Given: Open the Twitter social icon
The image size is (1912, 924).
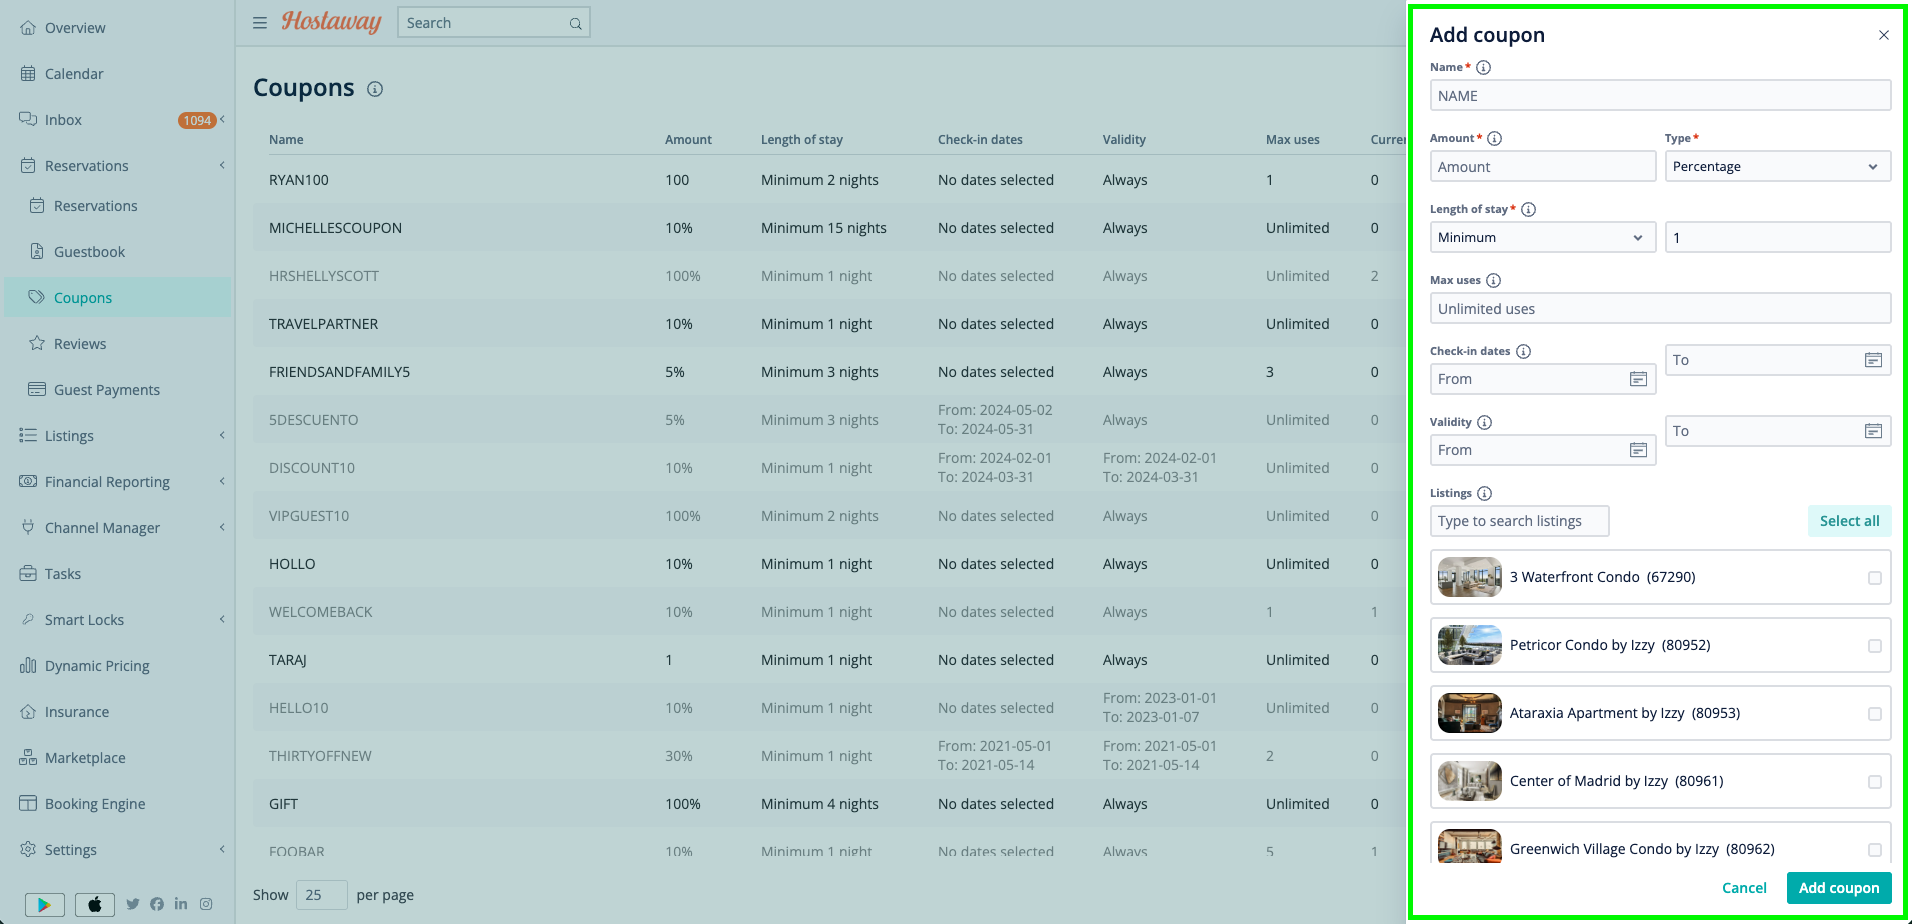Looking at the screenshot, I should click(x=133, y=904).
